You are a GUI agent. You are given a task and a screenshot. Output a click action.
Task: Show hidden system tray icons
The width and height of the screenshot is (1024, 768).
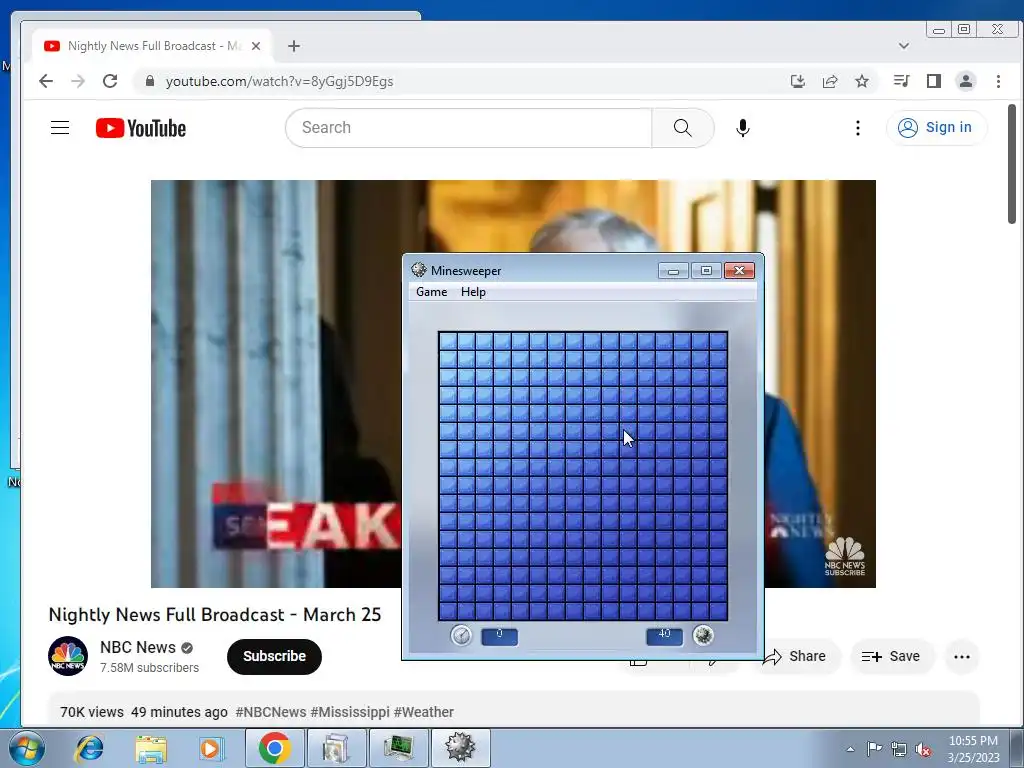click(x=850, y=749)
